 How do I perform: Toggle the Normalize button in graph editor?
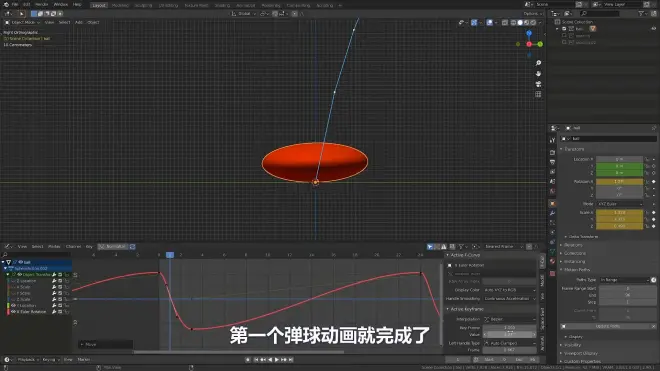pyautogui.click(x=112, y=247)
